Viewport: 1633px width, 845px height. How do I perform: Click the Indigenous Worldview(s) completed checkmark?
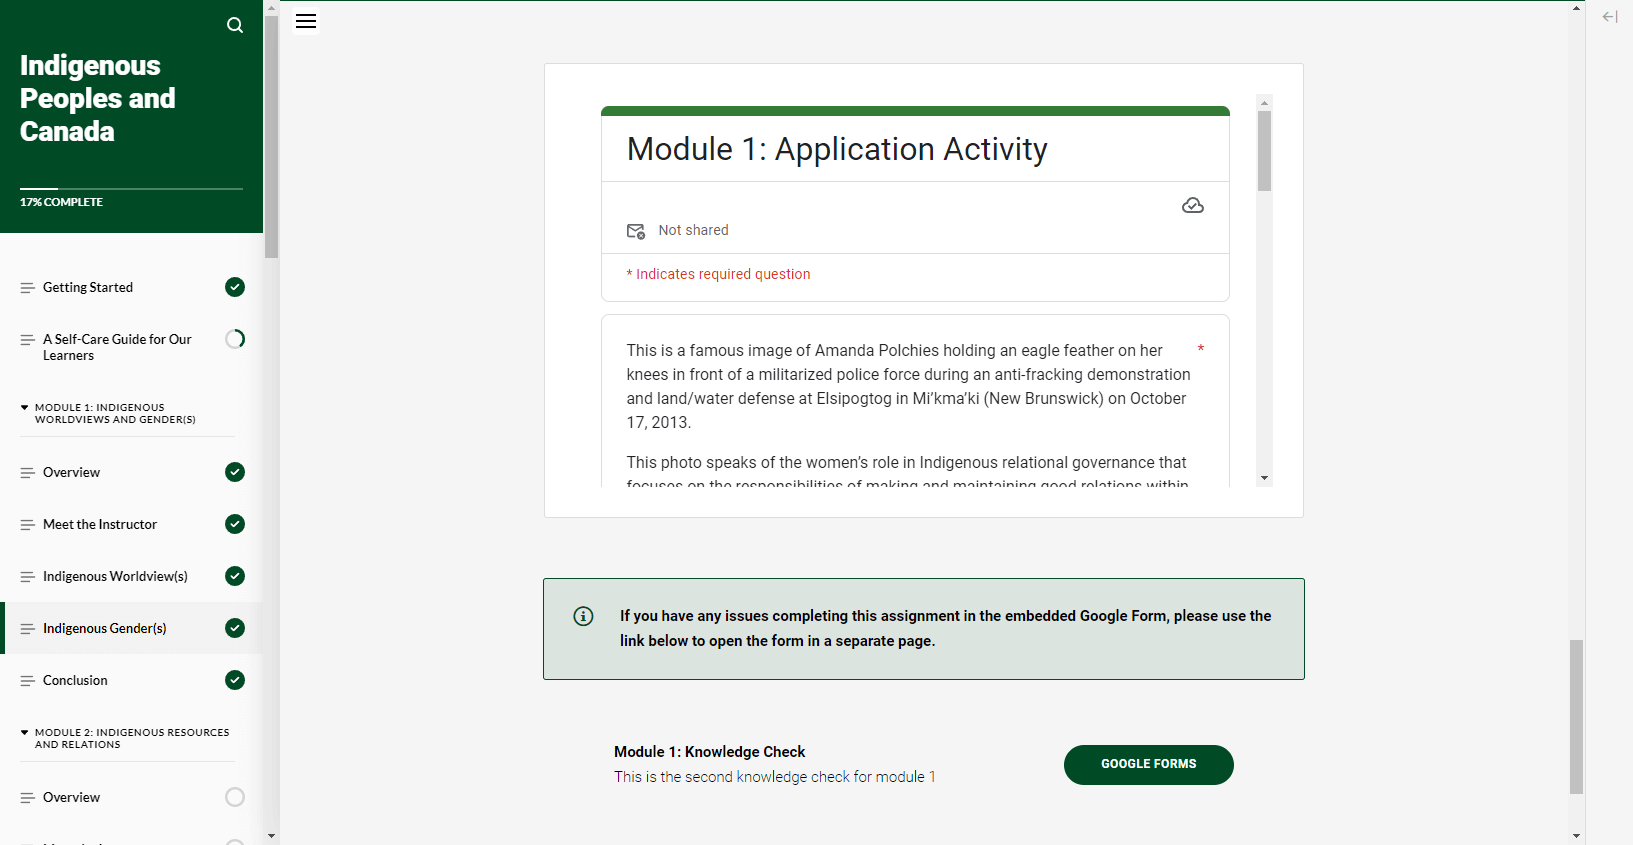pos(235,576)
